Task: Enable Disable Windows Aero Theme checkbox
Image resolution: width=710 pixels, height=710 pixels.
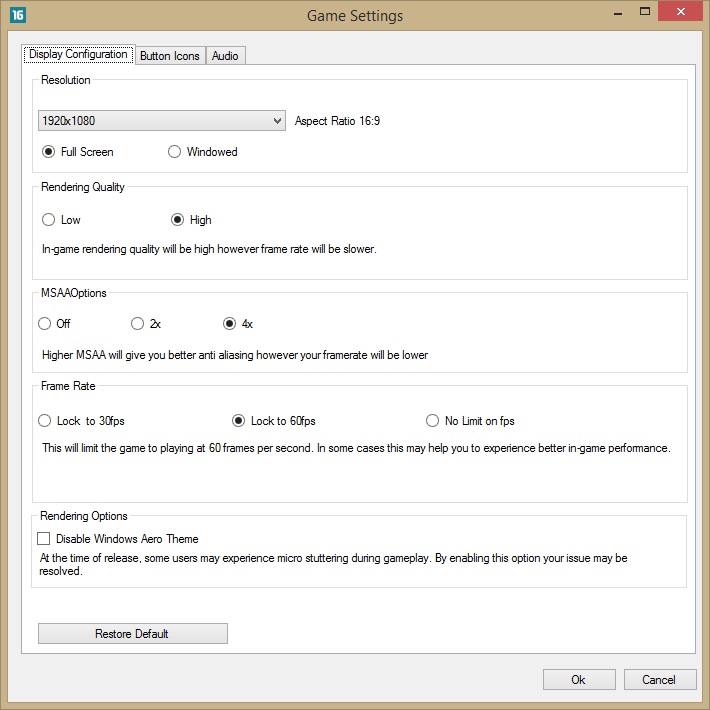Action: (44, 539)
